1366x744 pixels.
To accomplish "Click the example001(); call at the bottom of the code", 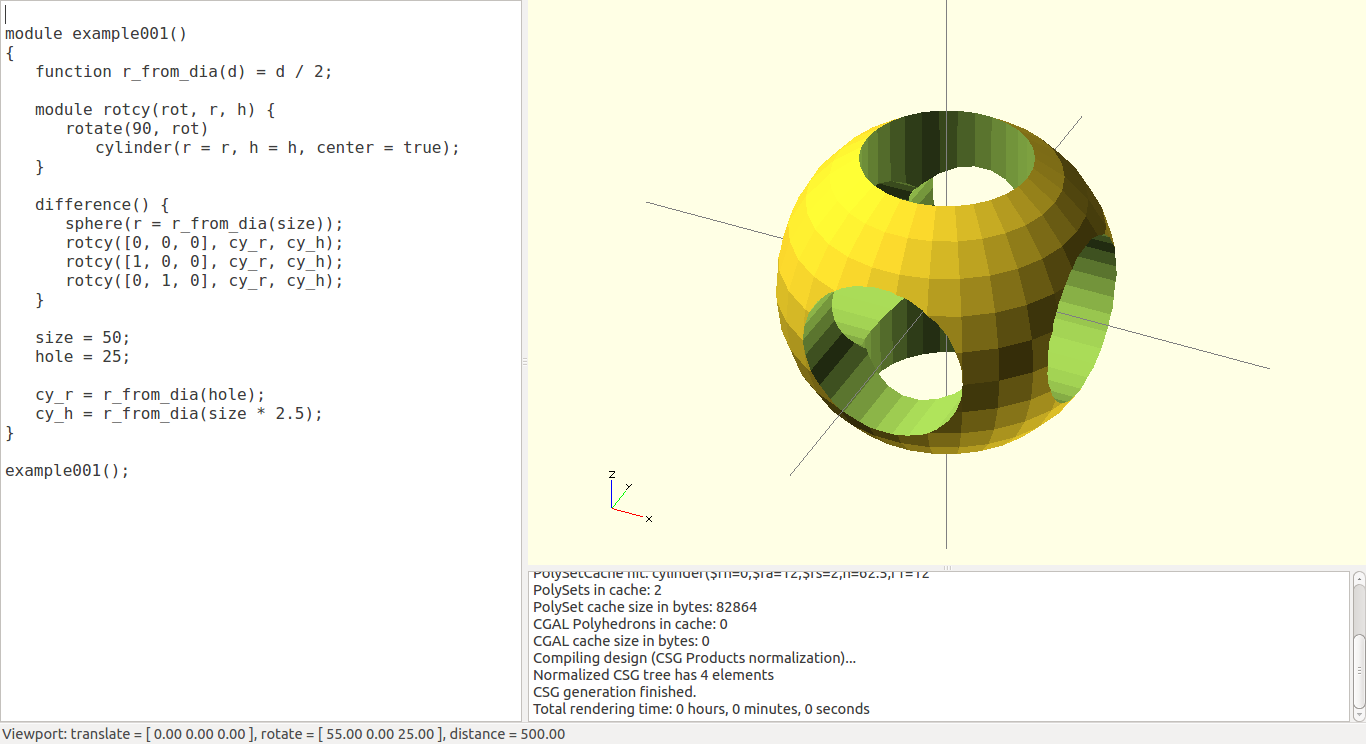I will tap(65, 470).
